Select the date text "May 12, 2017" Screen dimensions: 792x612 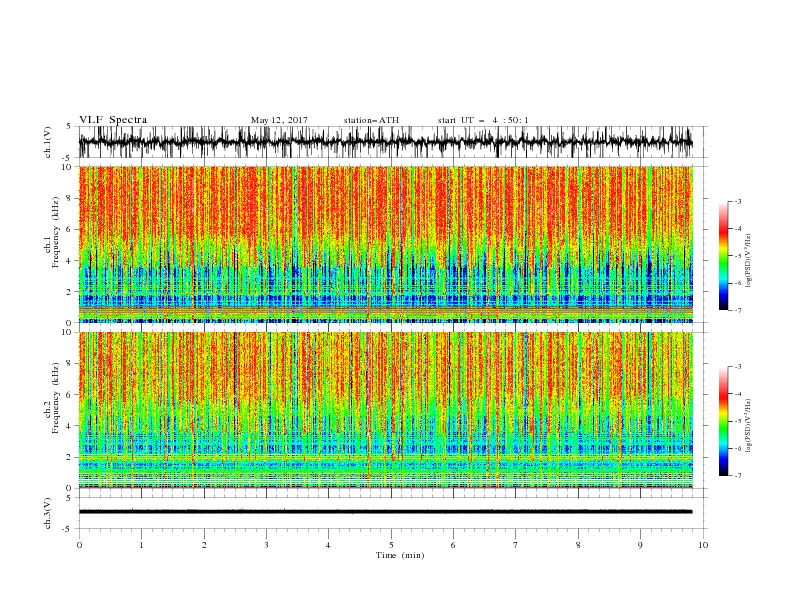click(x=279, y=120)
